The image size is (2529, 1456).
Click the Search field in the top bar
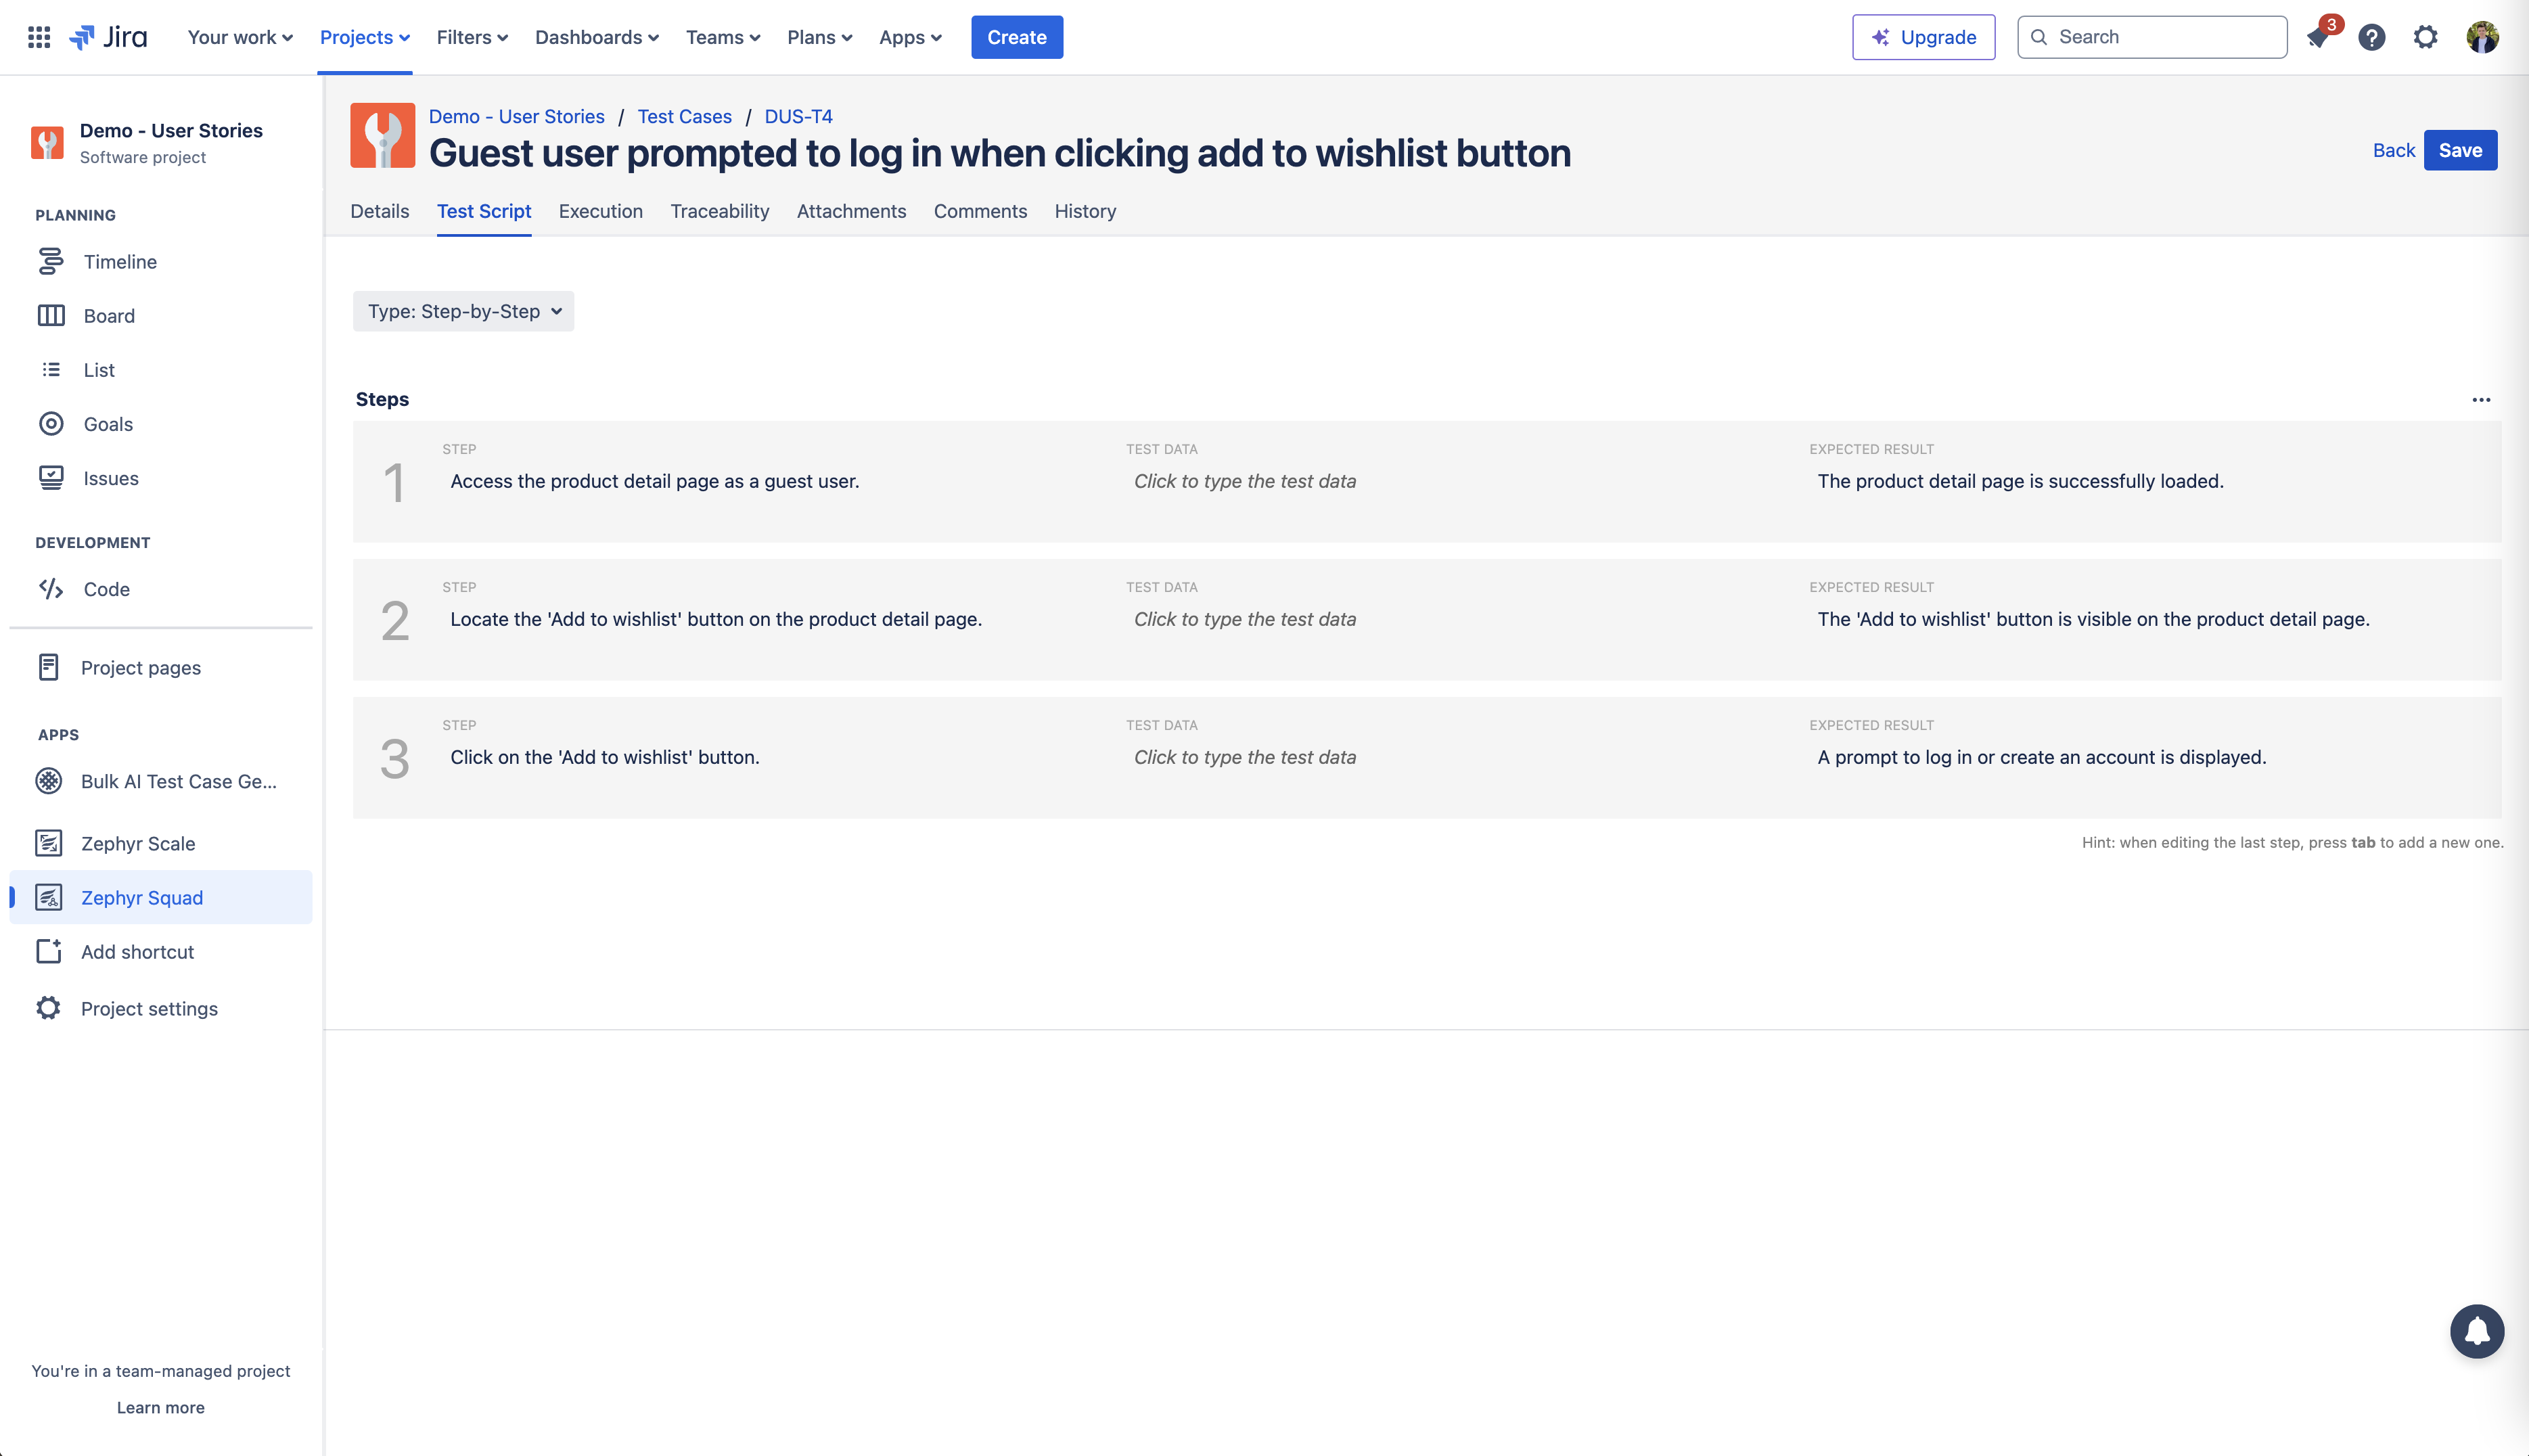[2151, 37]
